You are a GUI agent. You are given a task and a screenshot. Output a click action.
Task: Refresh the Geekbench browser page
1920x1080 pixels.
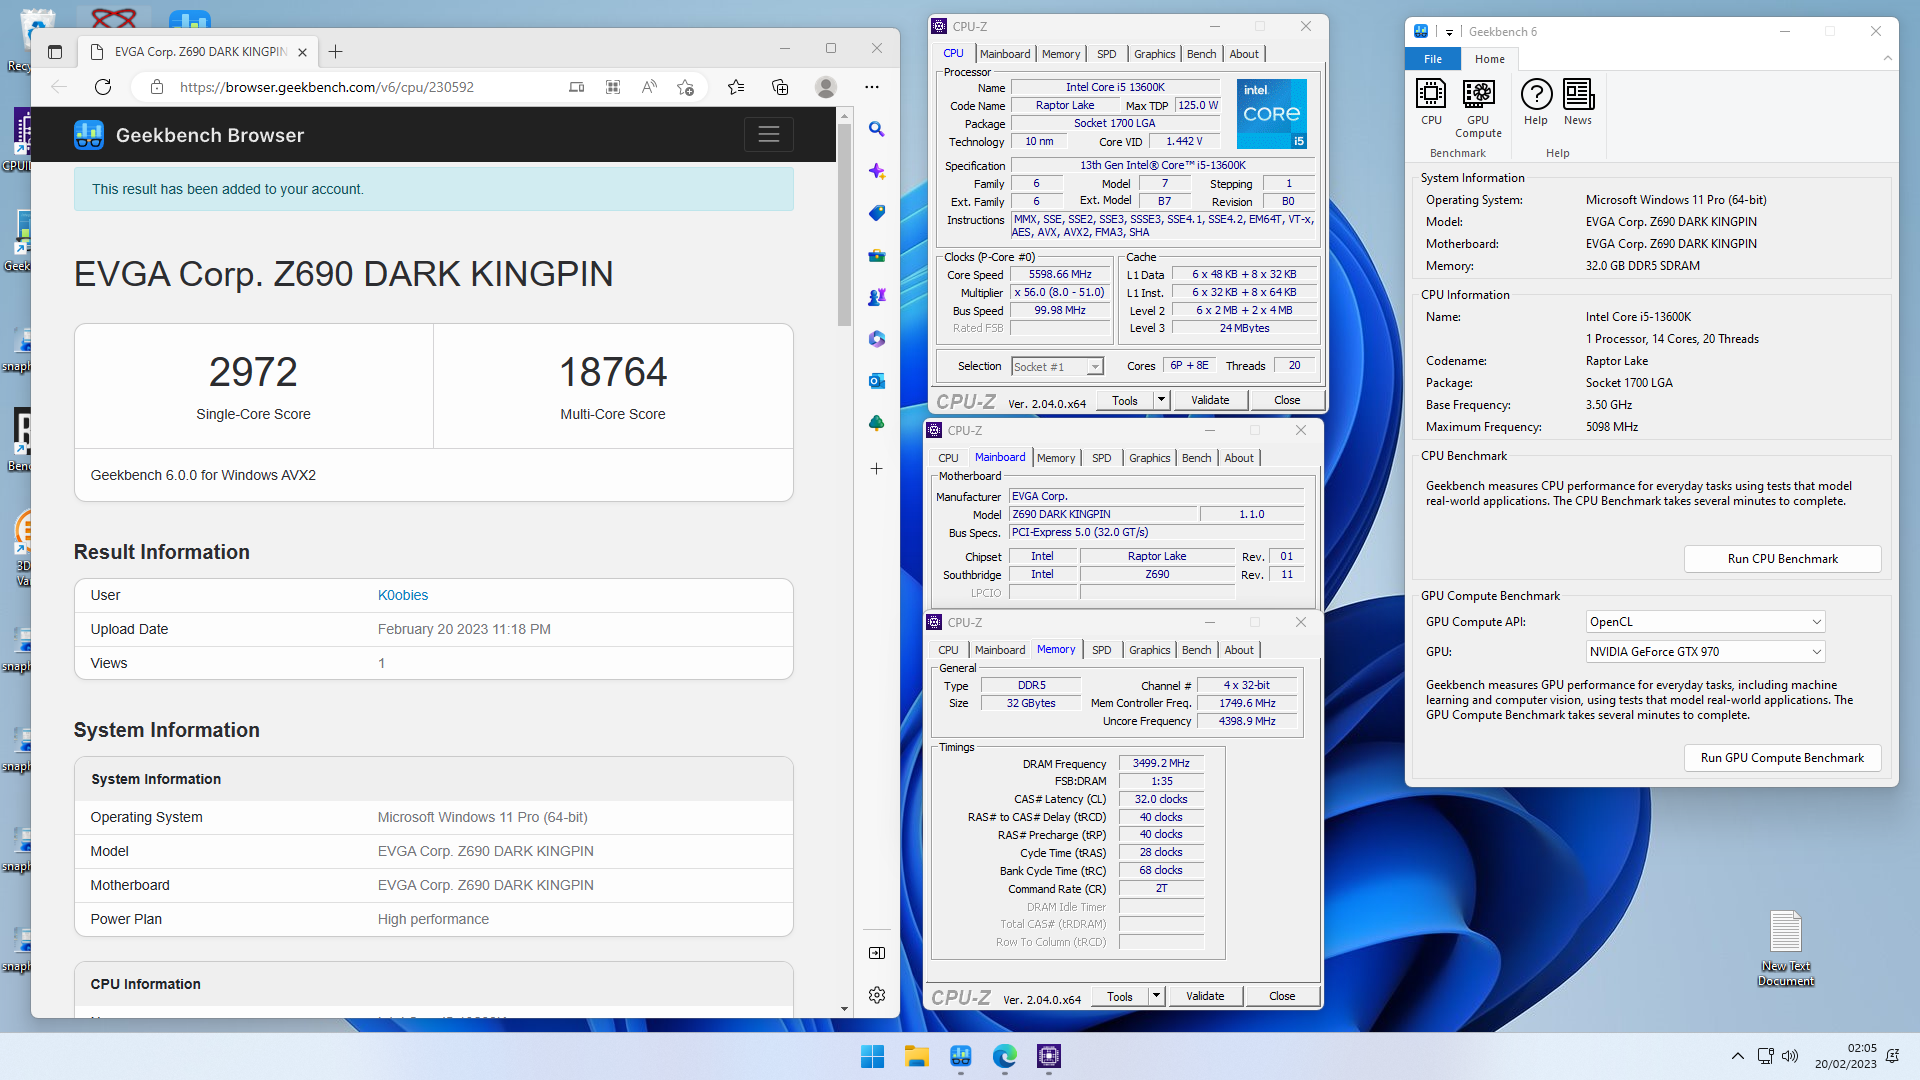(103, 87)
